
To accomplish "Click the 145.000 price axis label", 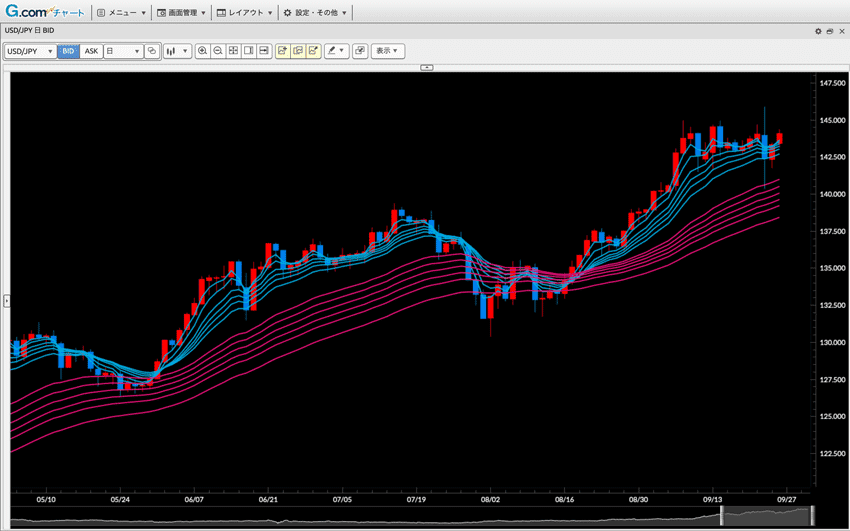I will (x=833, y=120).
